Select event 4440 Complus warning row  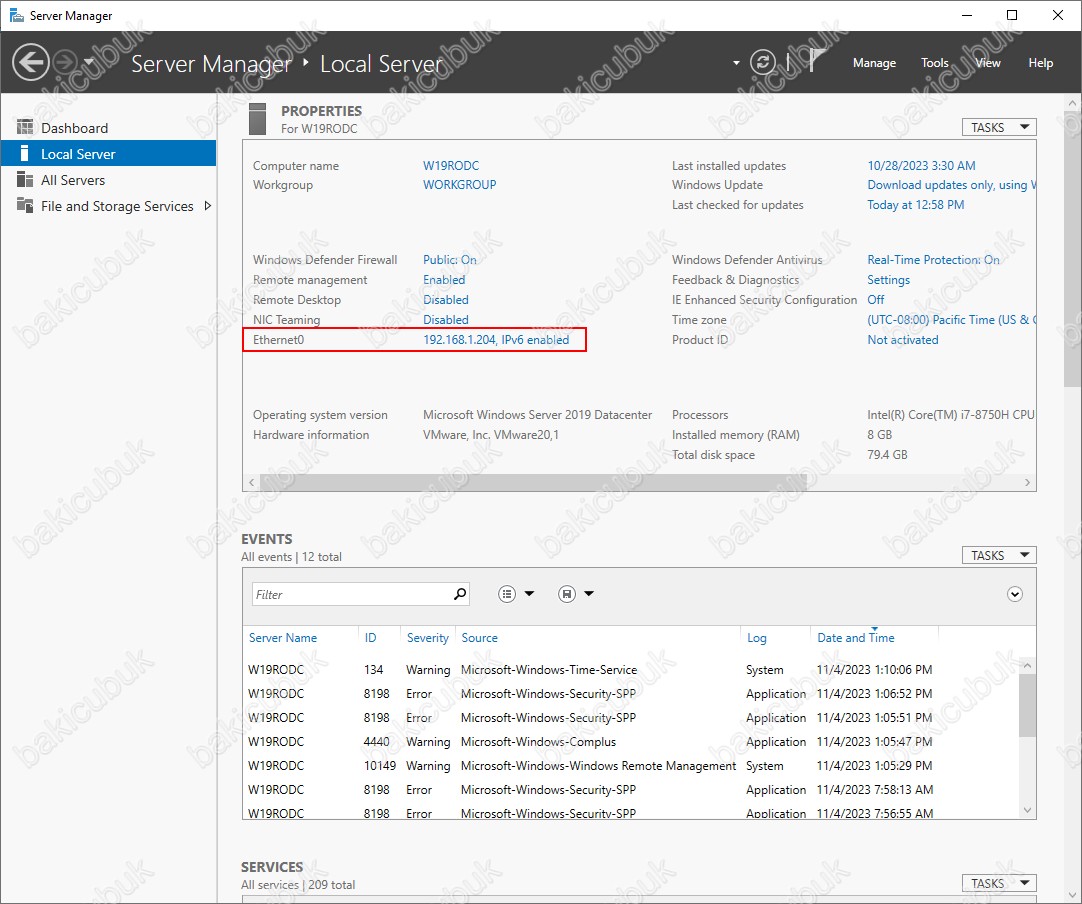click(631, 742)
